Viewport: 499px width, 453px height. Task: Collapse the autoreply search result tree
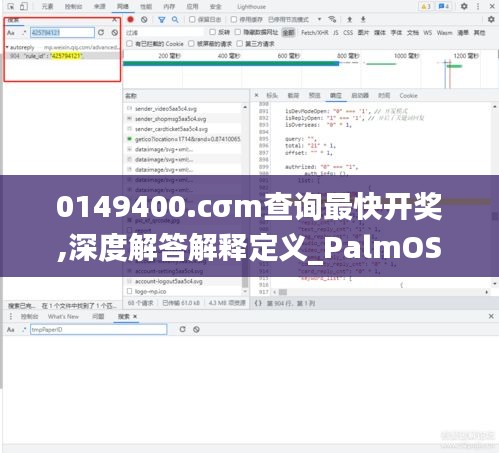point(7,47)
